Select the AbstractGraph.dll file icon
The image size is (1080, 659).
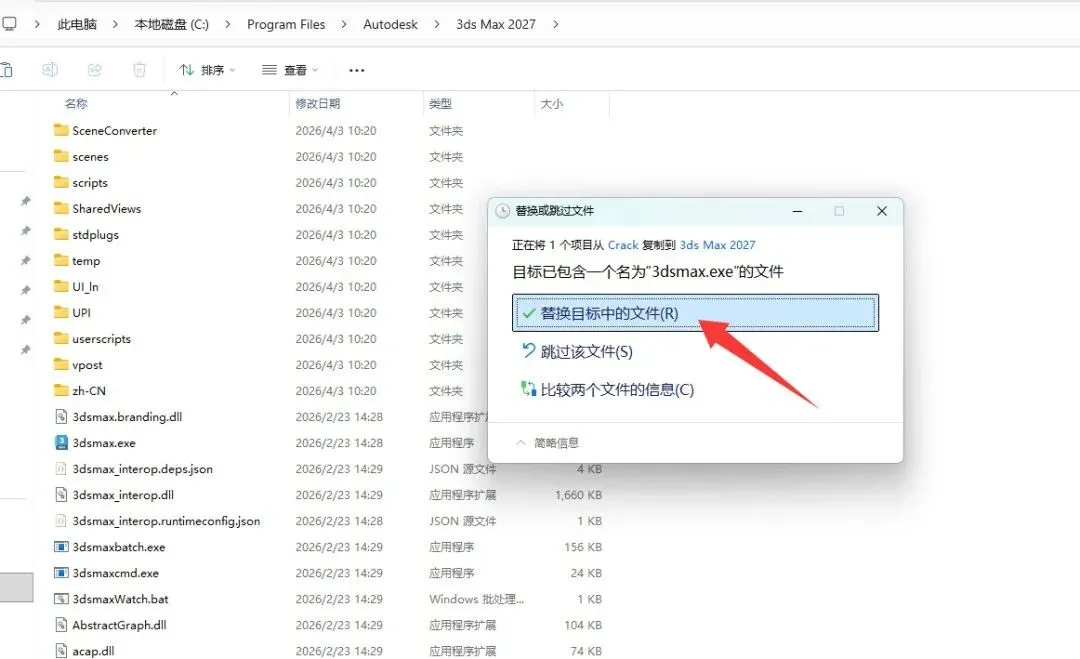pyautogui.click(x=61, y=625)
